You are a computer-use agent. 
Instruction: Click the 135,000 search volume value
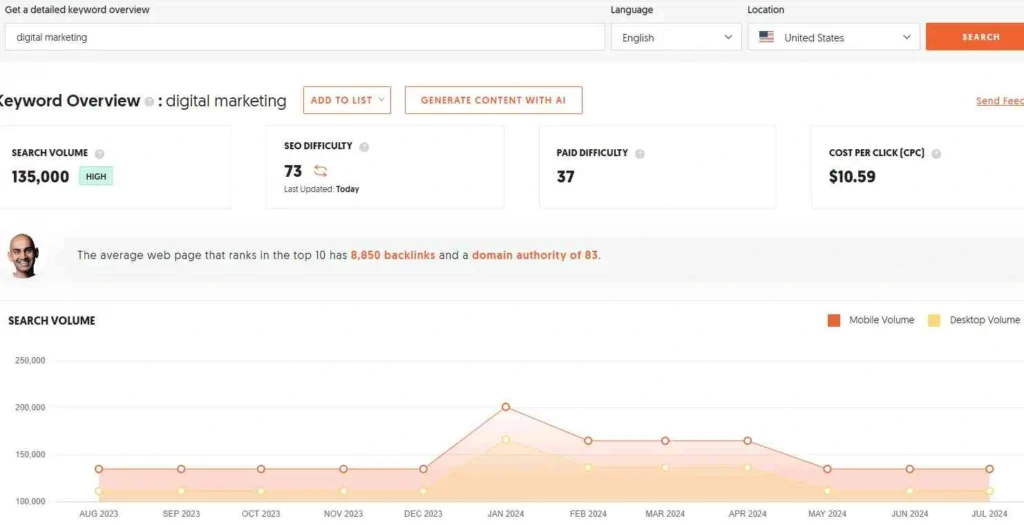click(40, 177)
